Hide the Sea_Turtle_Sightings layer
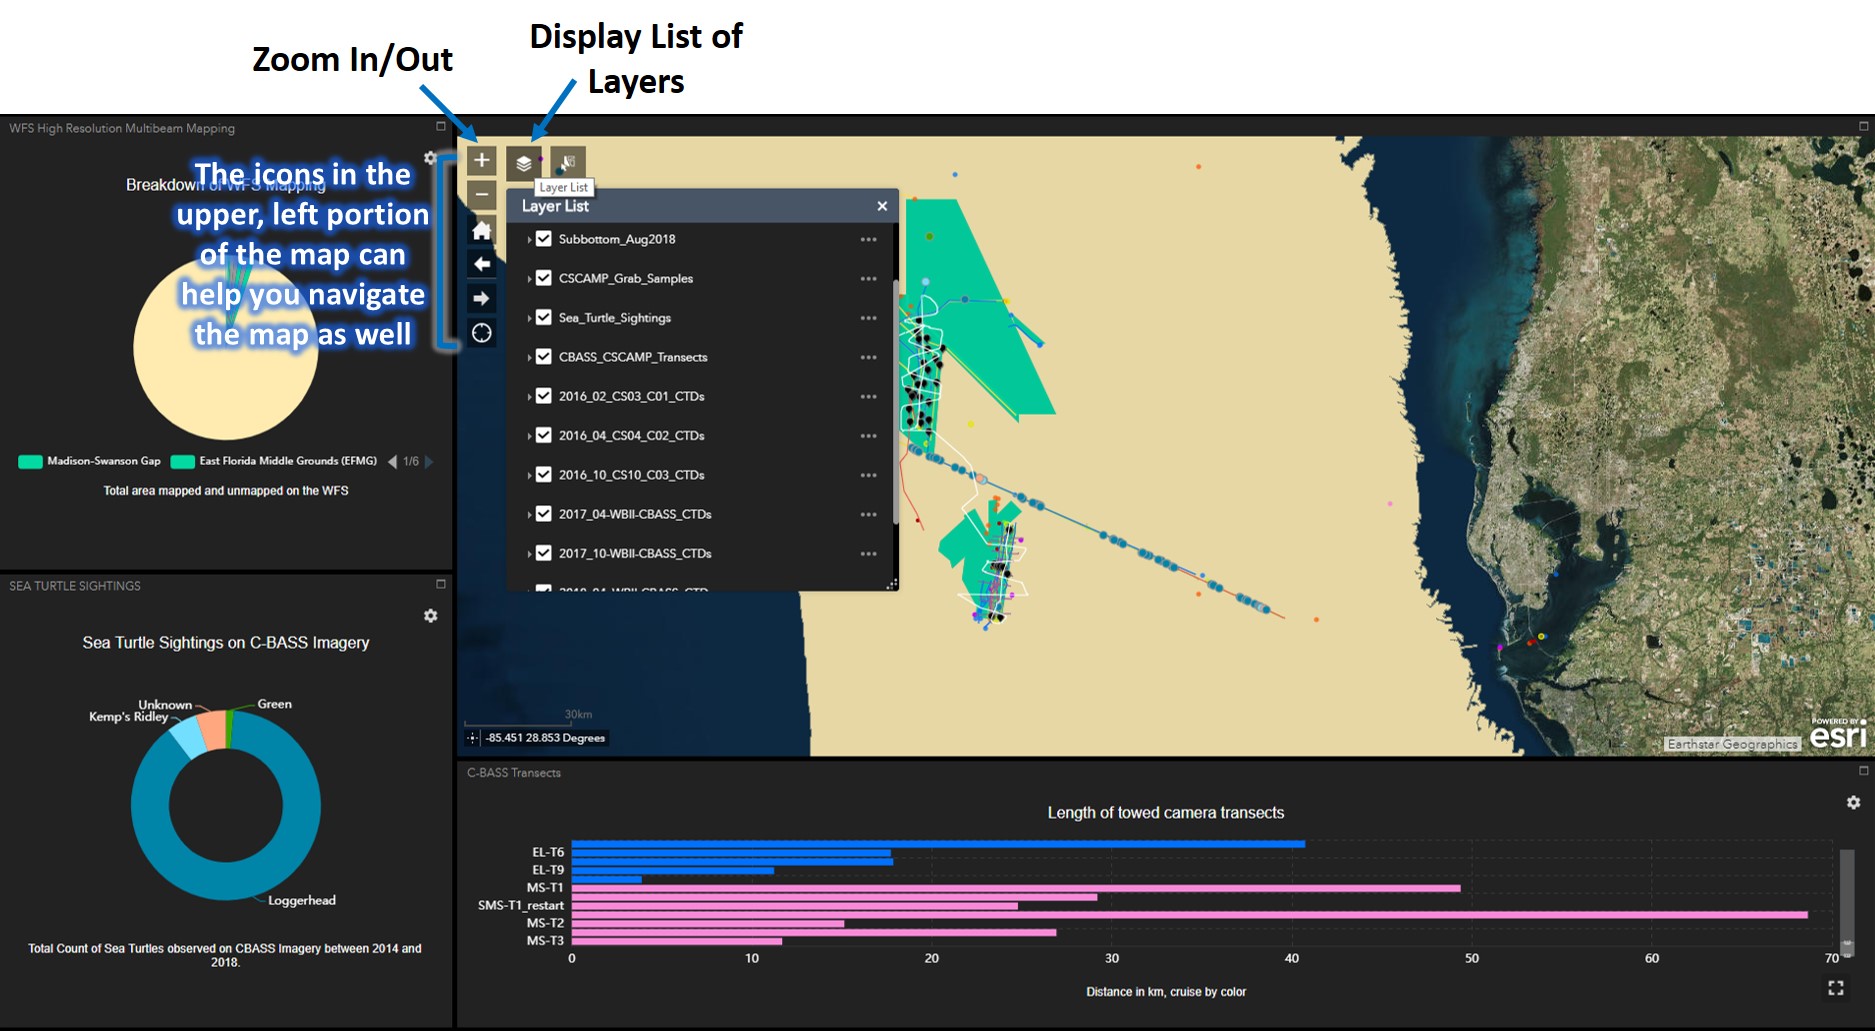Screen dimensions: 1875x1031 pyautogui.click(x=544, y=318)
